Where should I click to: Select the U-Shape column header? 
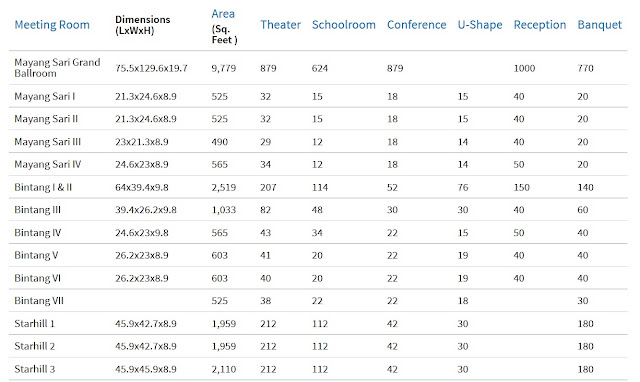coord(480,25)
